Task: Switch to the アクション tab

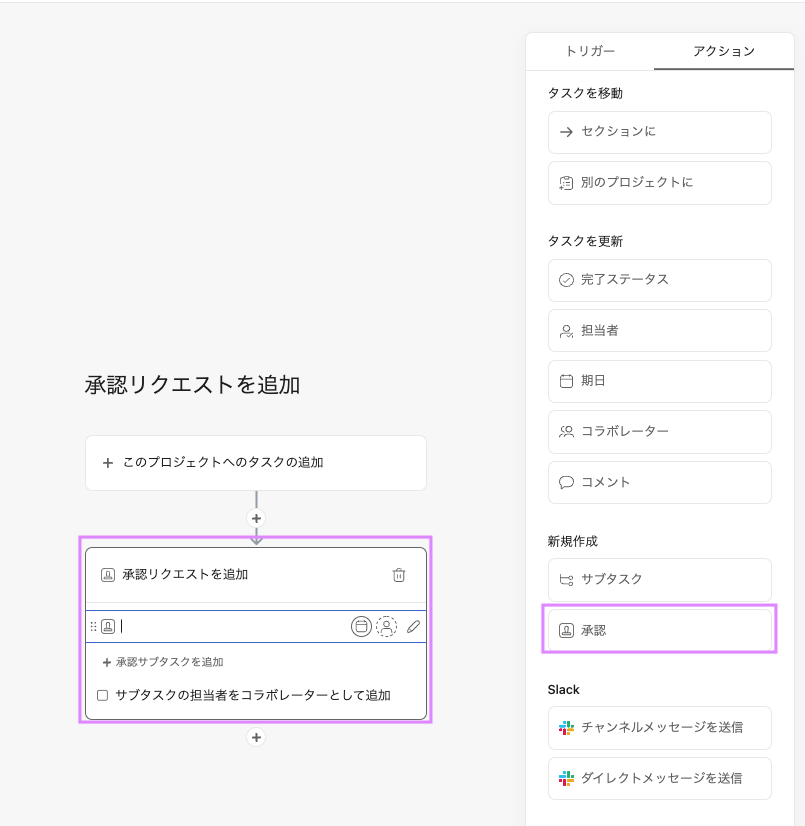Action: click(722, 51)
